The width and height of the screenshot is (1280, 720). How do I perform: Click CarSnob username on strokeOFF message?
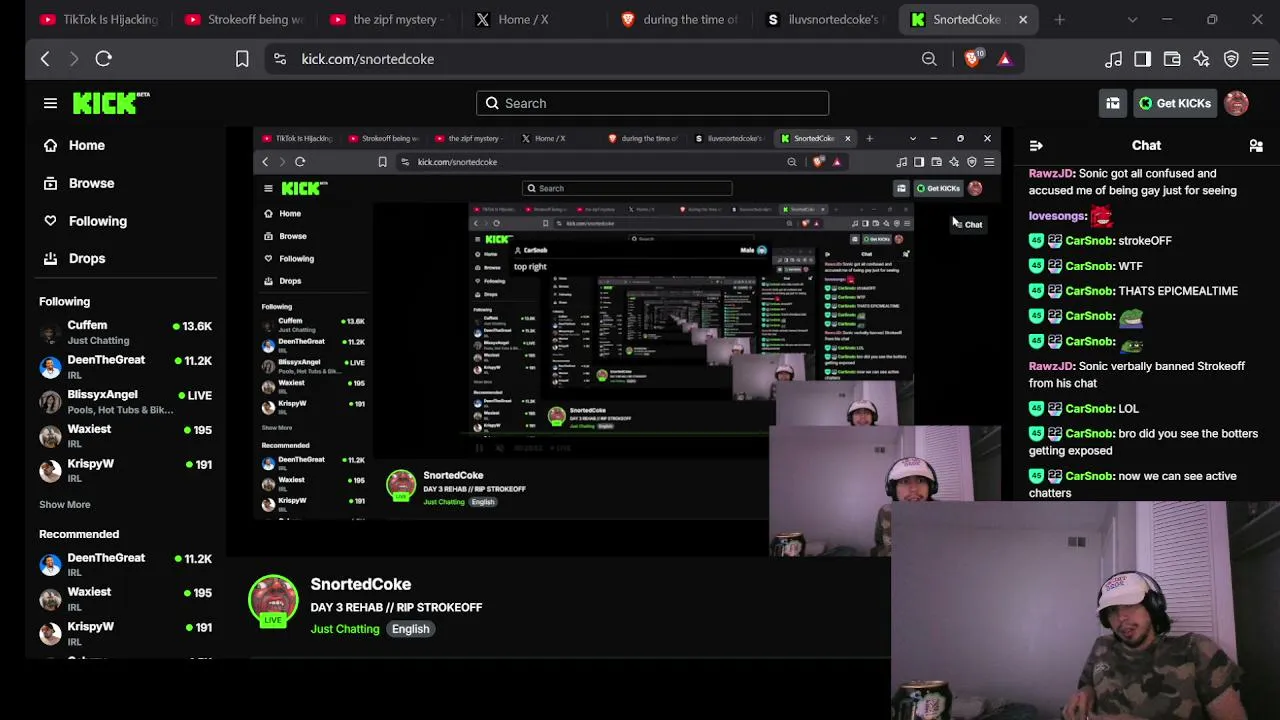pos(1089,241)
